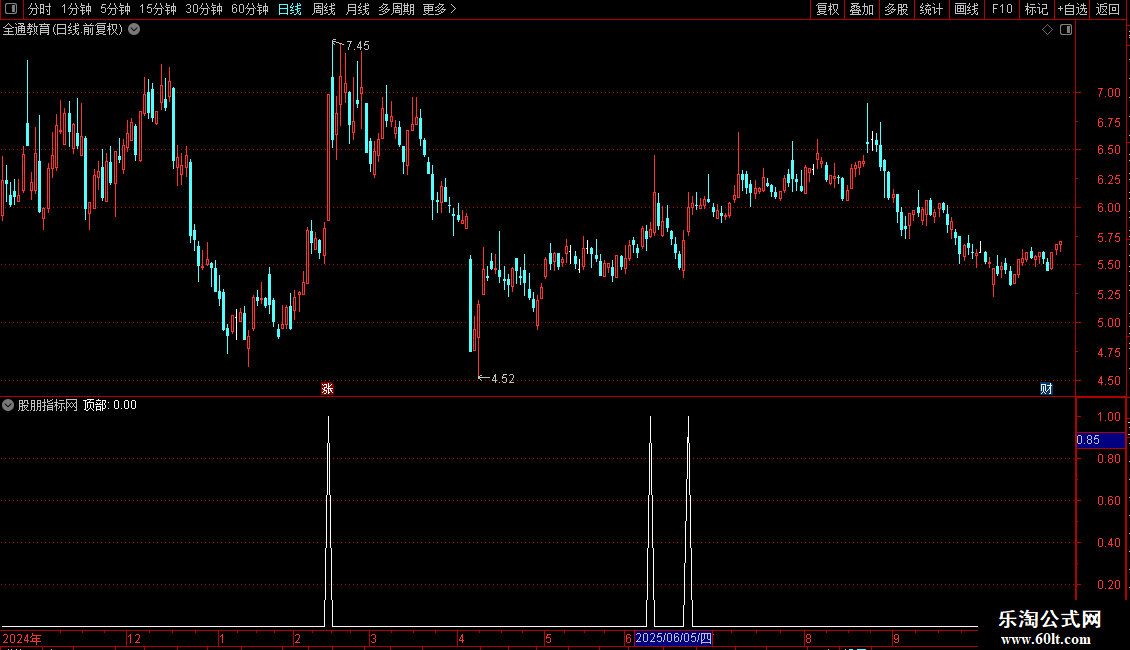1130x650 pixels.
Task: Click the panel layout icon at top-left
Action: [11, 9]
